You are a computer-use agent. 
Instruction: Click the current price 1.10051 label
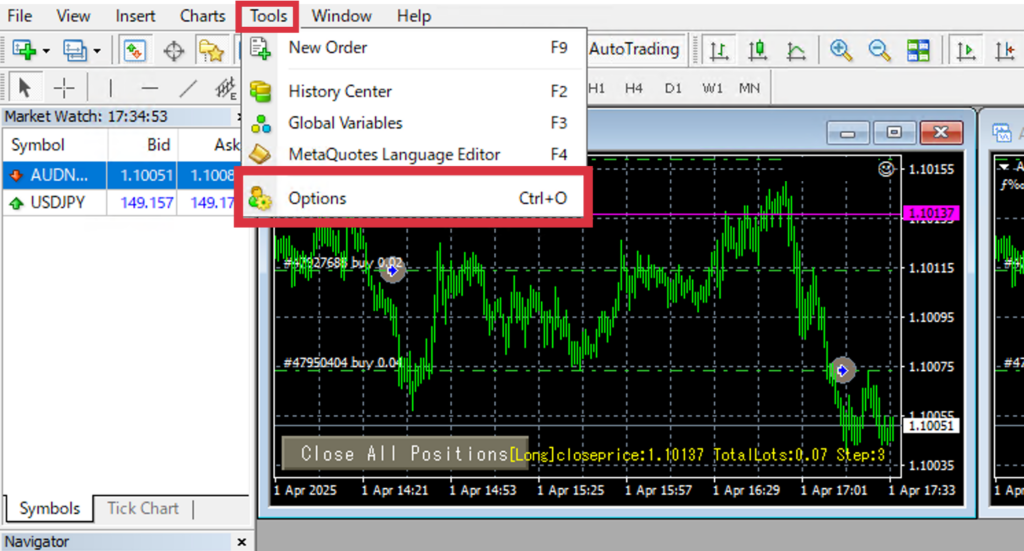932,426
